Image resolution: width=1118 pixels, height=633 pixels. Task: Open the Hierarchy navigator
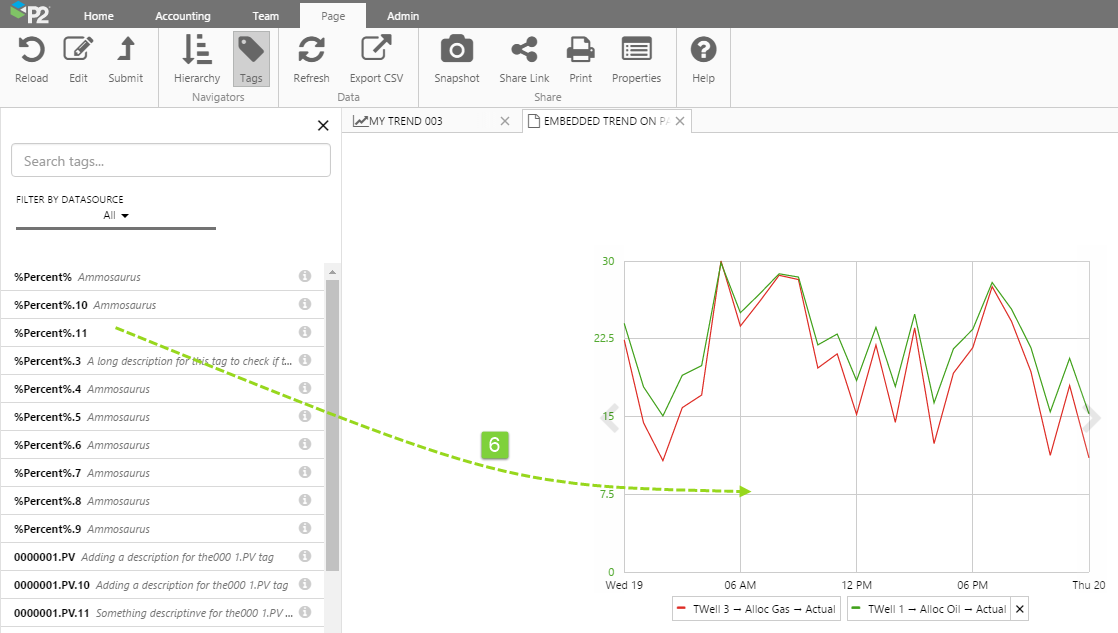(196, 50)
